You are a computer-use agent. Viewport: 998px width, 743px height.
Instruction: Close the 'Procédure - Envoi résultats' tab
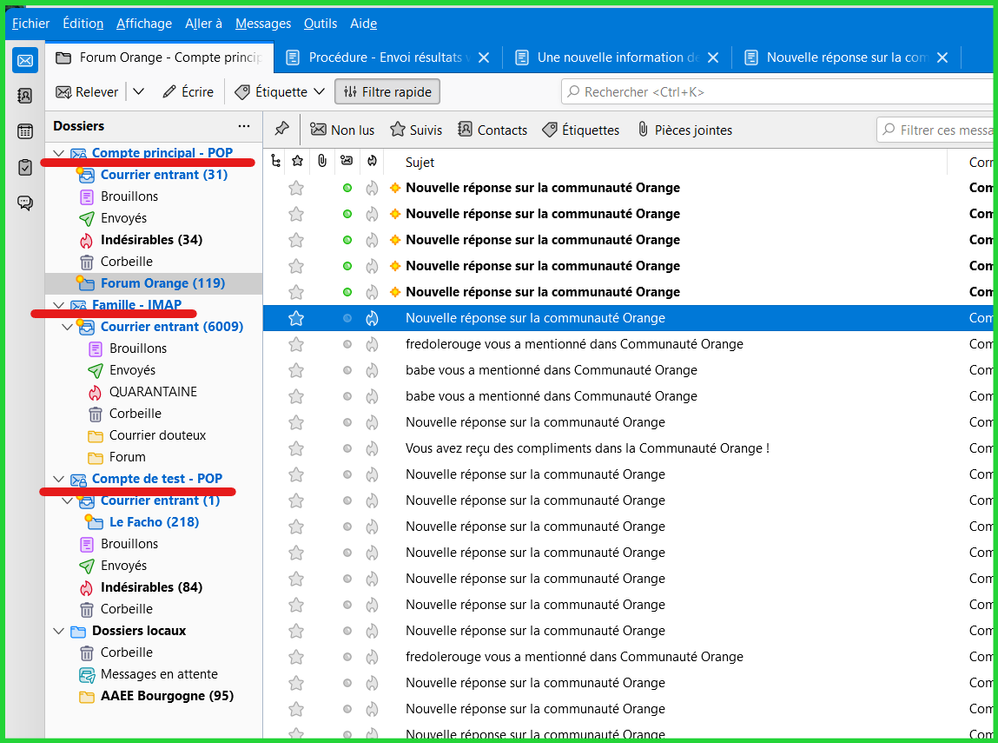pyautogui.click(x=484, y=58)
